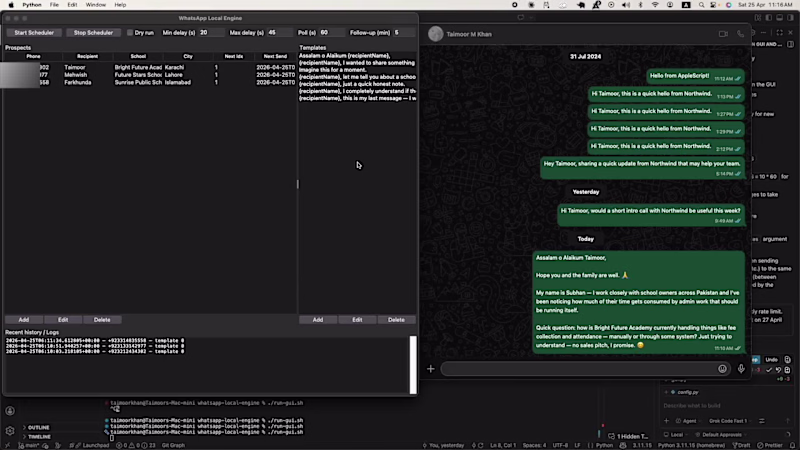This screenshot has width=800, height=450.
Task: Click the Next Send column header
Action: pyautogui.click(x=275, y=57)
